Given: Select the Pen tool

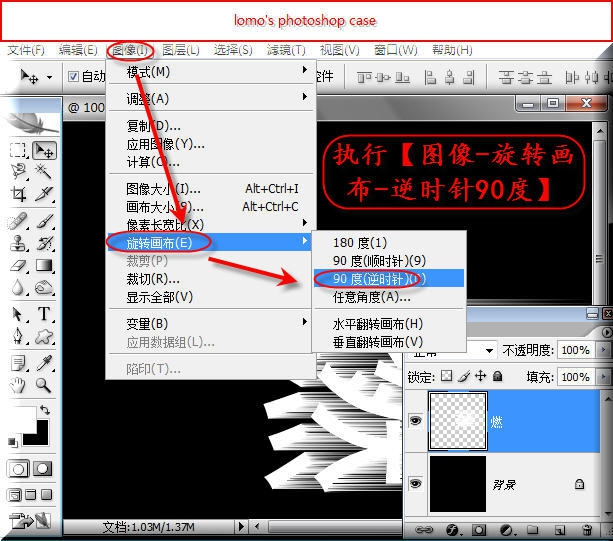Looking at the screenshot, I should pos(18,336).
